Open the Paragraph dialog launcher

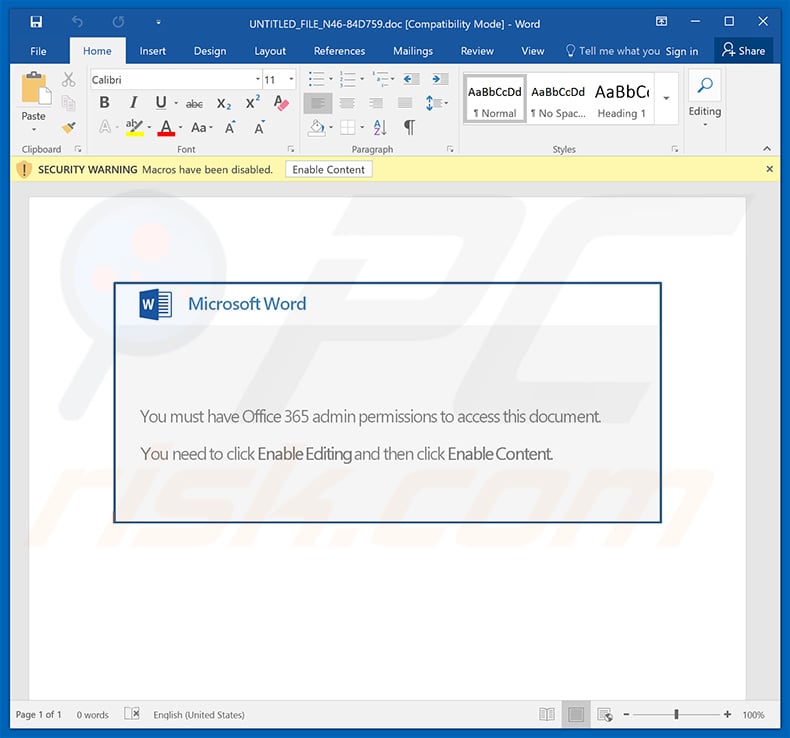tap(450, 149)
